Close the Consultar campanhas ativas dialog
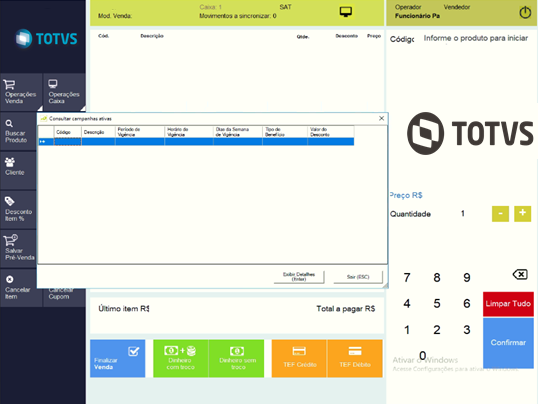This screenshot has width=538, height=404. point(382,118)
